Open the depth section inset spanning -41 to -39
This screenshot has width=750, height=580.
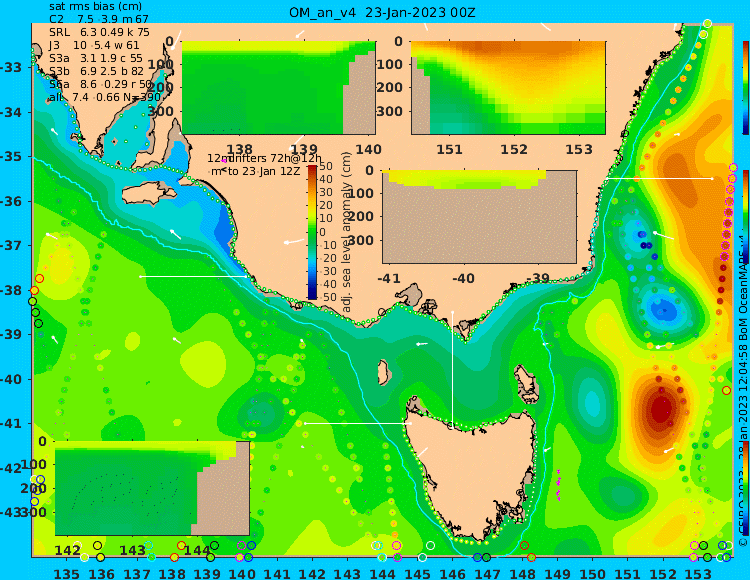(x=479, y=217)
